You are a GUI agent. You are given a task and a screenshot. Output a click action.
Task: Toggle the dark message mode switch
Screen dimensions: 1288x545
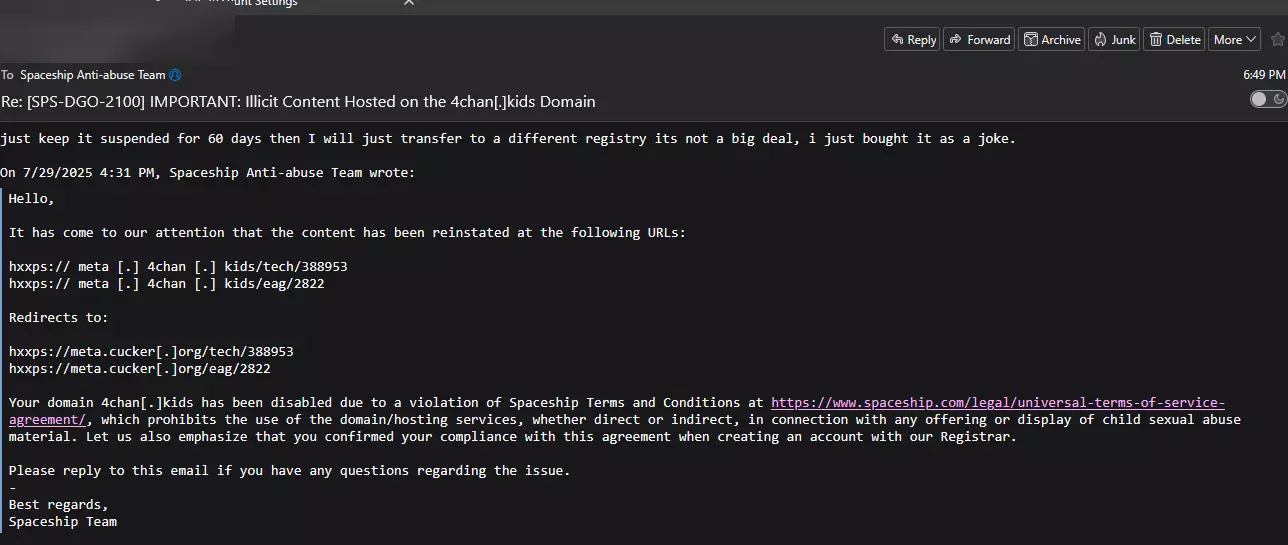tap(1267, 99)
